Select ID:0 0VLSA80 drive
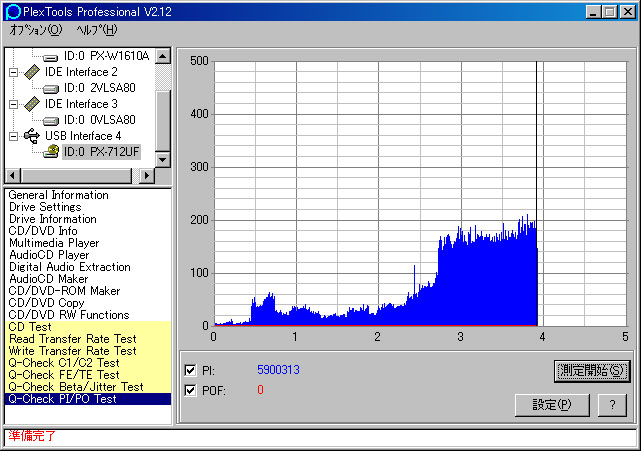The height and width of the screenshot is (451, 641). [x=99, y=120]
